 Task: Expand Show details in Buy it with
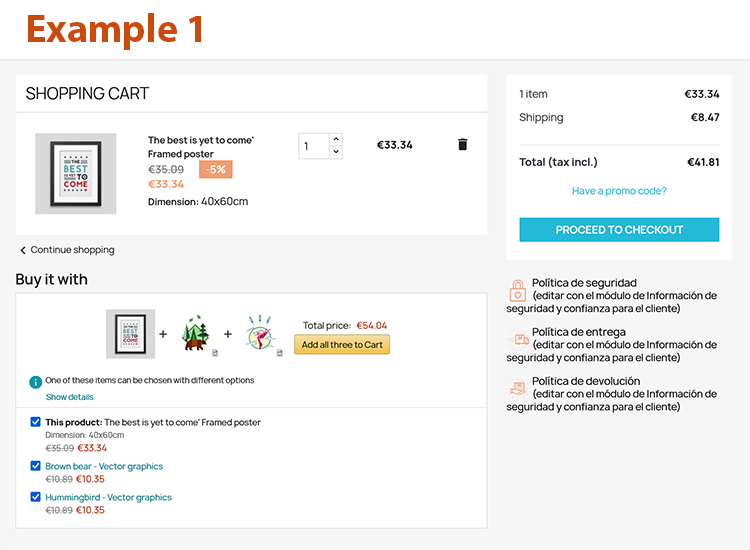click(x=69, y=397)
